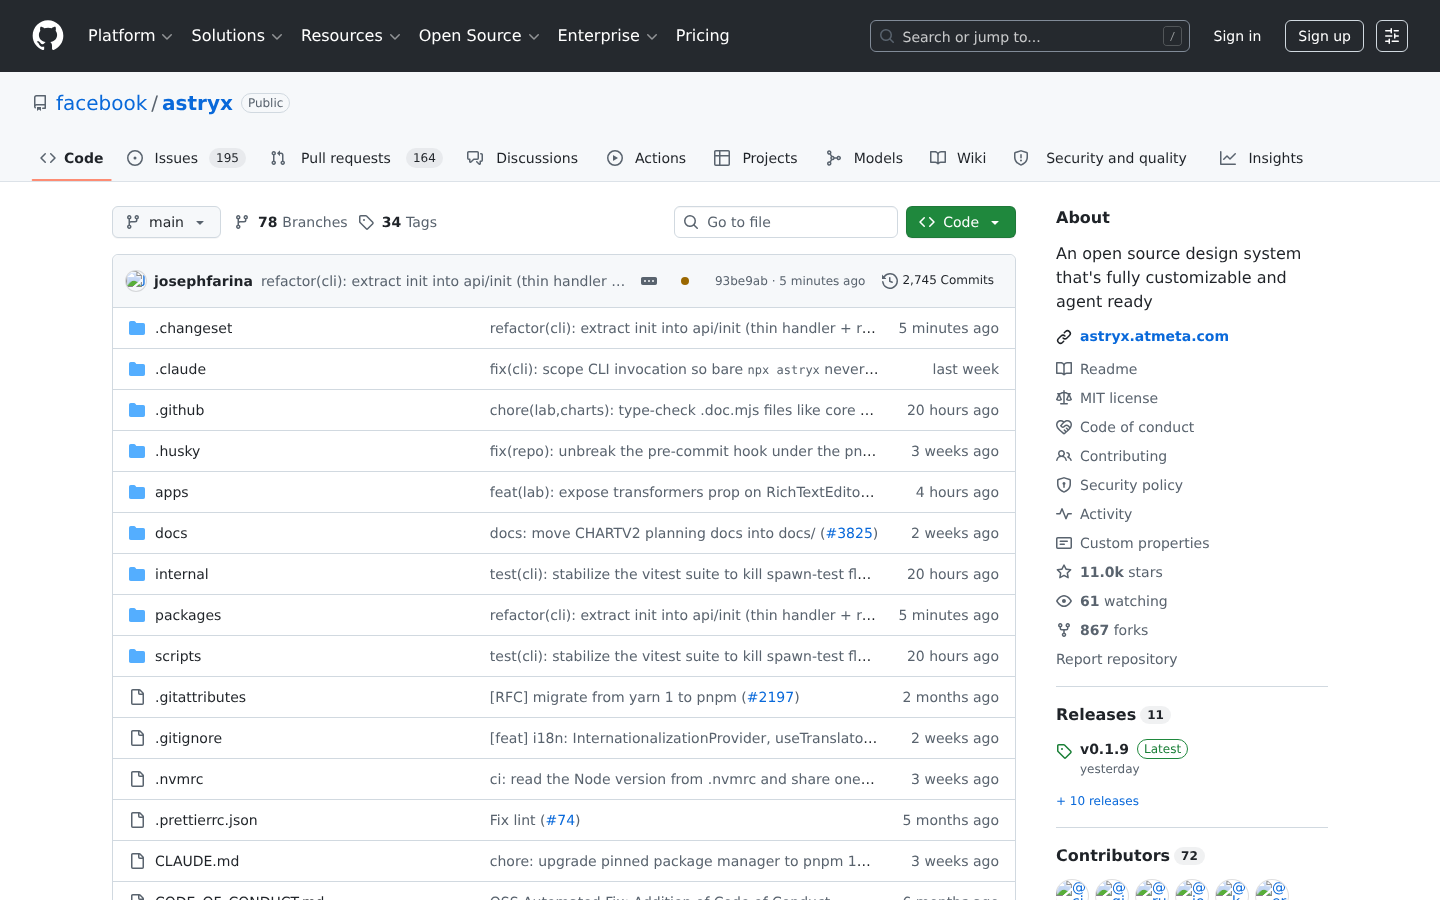Click the fork icon beside 867 forks

[x=1064, y=630]
